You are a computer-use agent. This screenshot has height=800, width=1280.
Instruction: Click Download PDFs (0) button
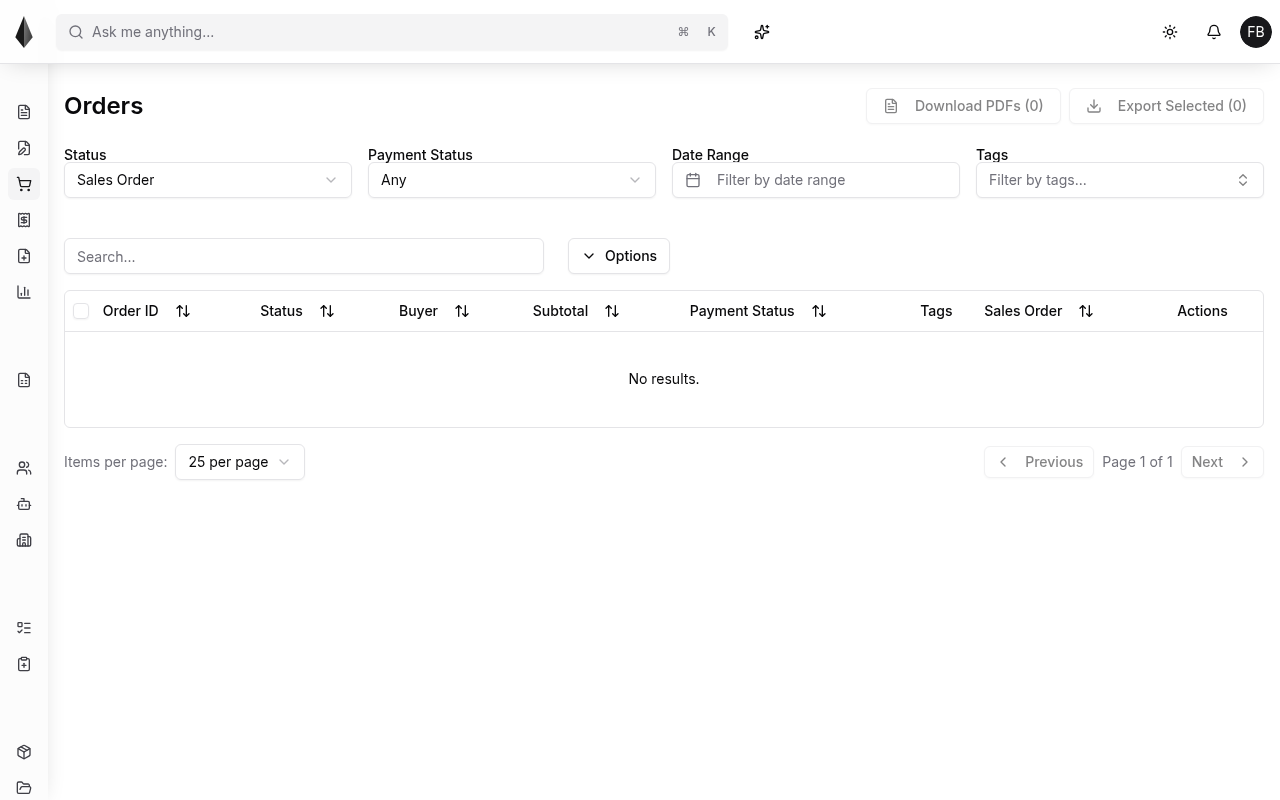click(963, 106)
